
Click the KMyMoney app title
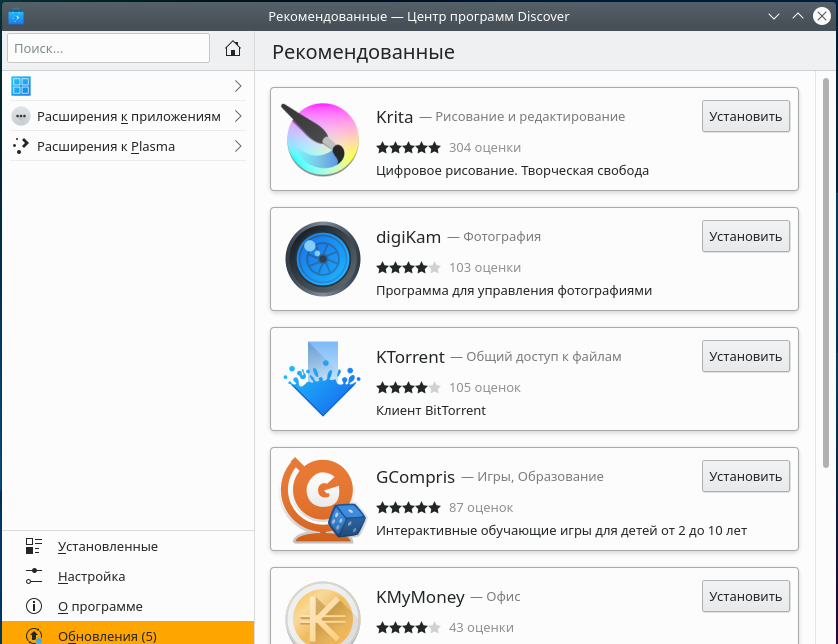tap(420, 597)
